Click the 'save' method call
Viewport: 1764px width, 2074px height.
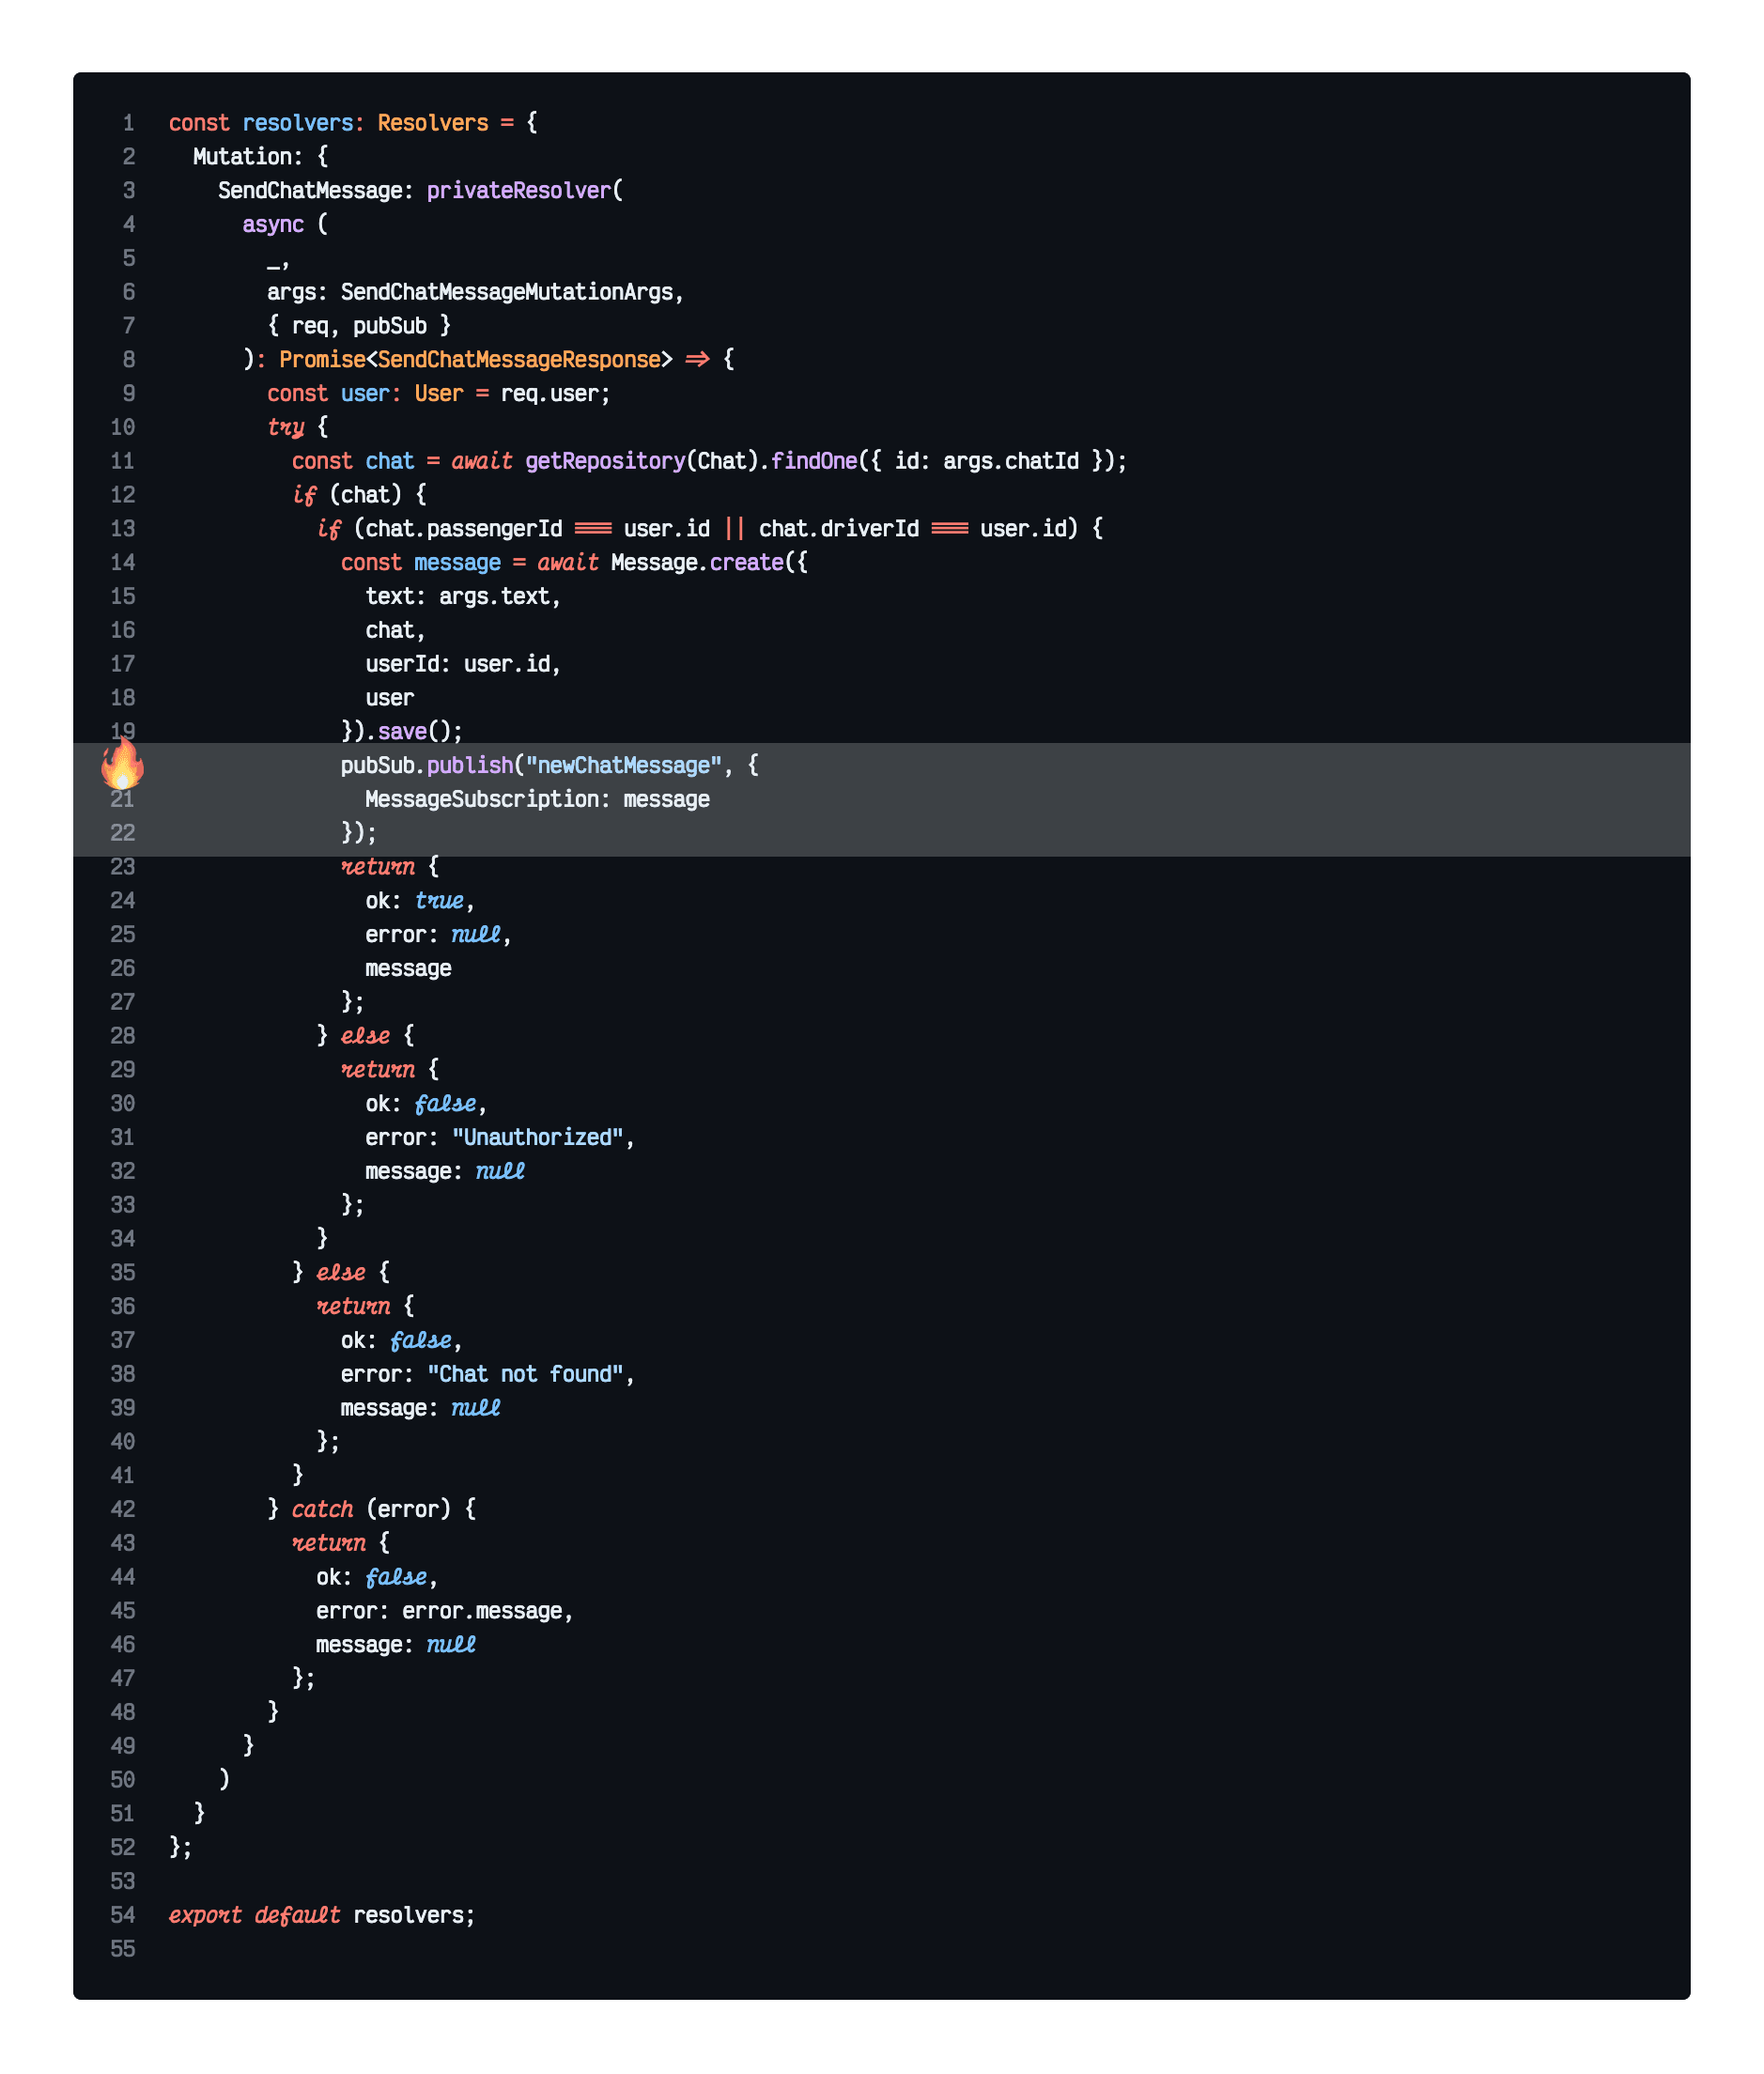point(402,732)
